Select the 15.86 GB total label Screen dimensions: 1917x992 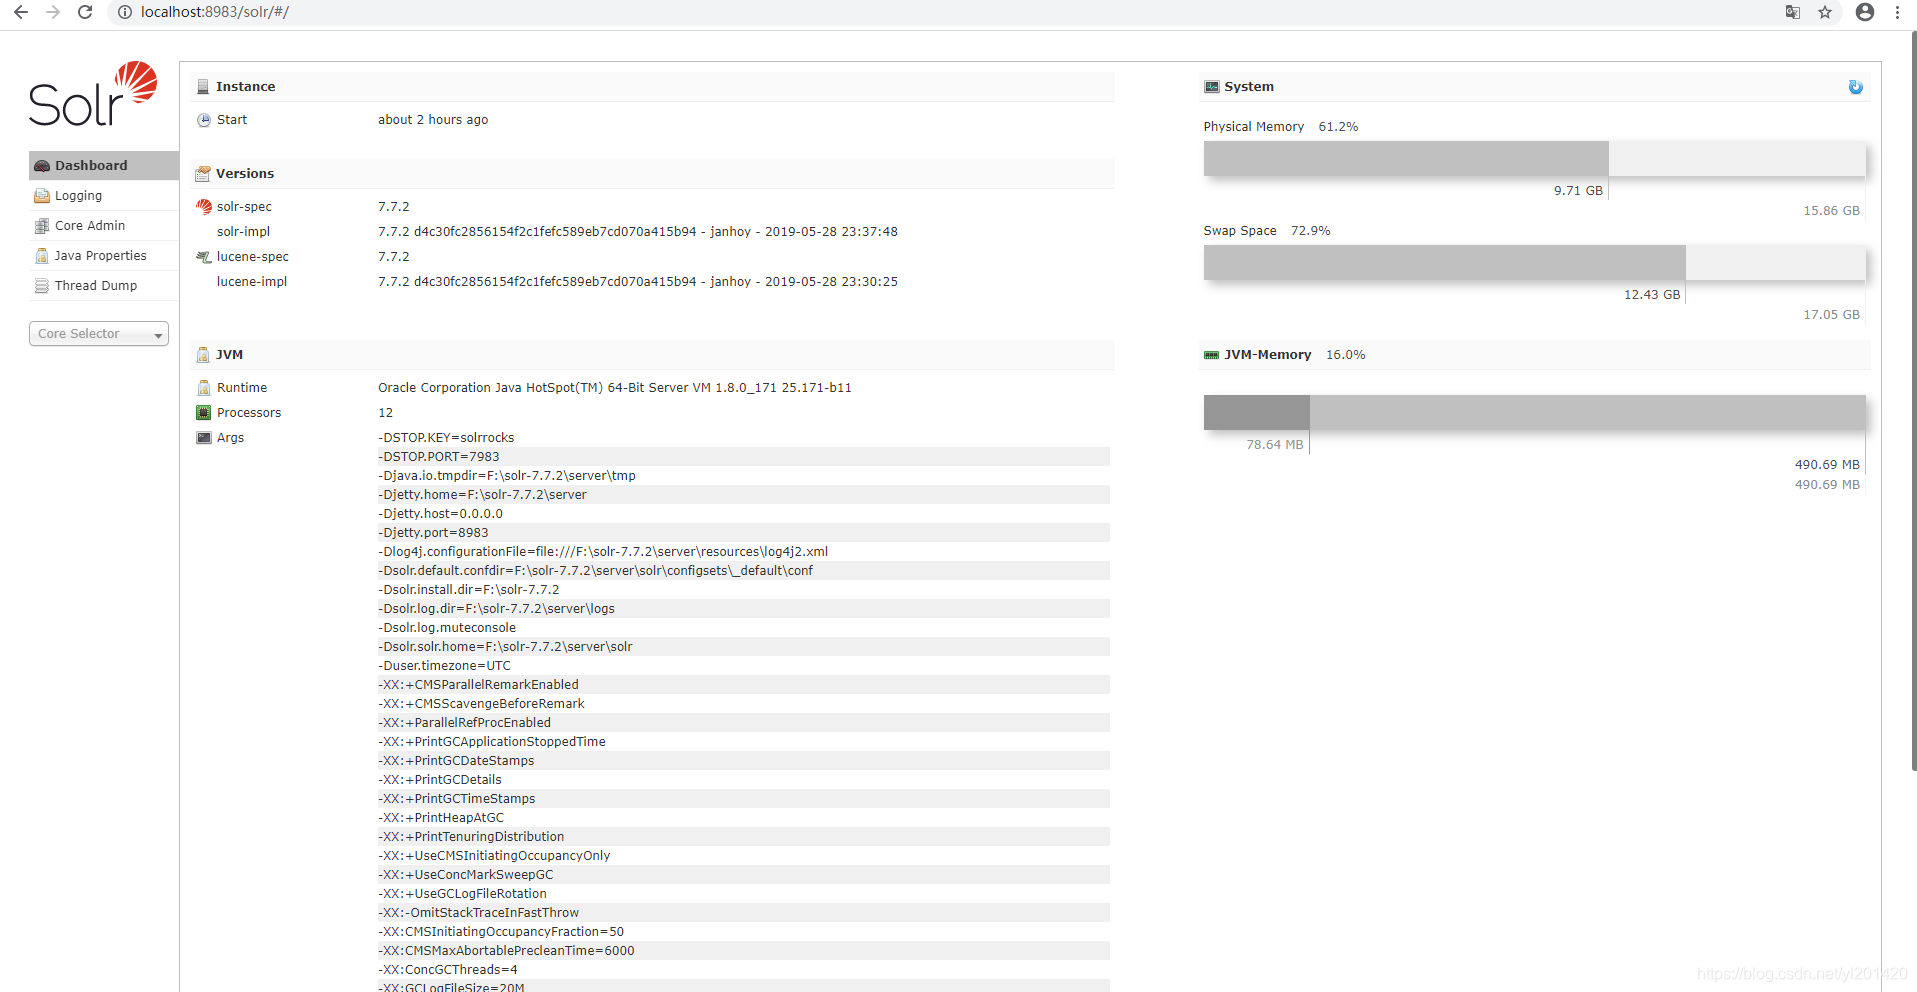tap(1832, 211)
